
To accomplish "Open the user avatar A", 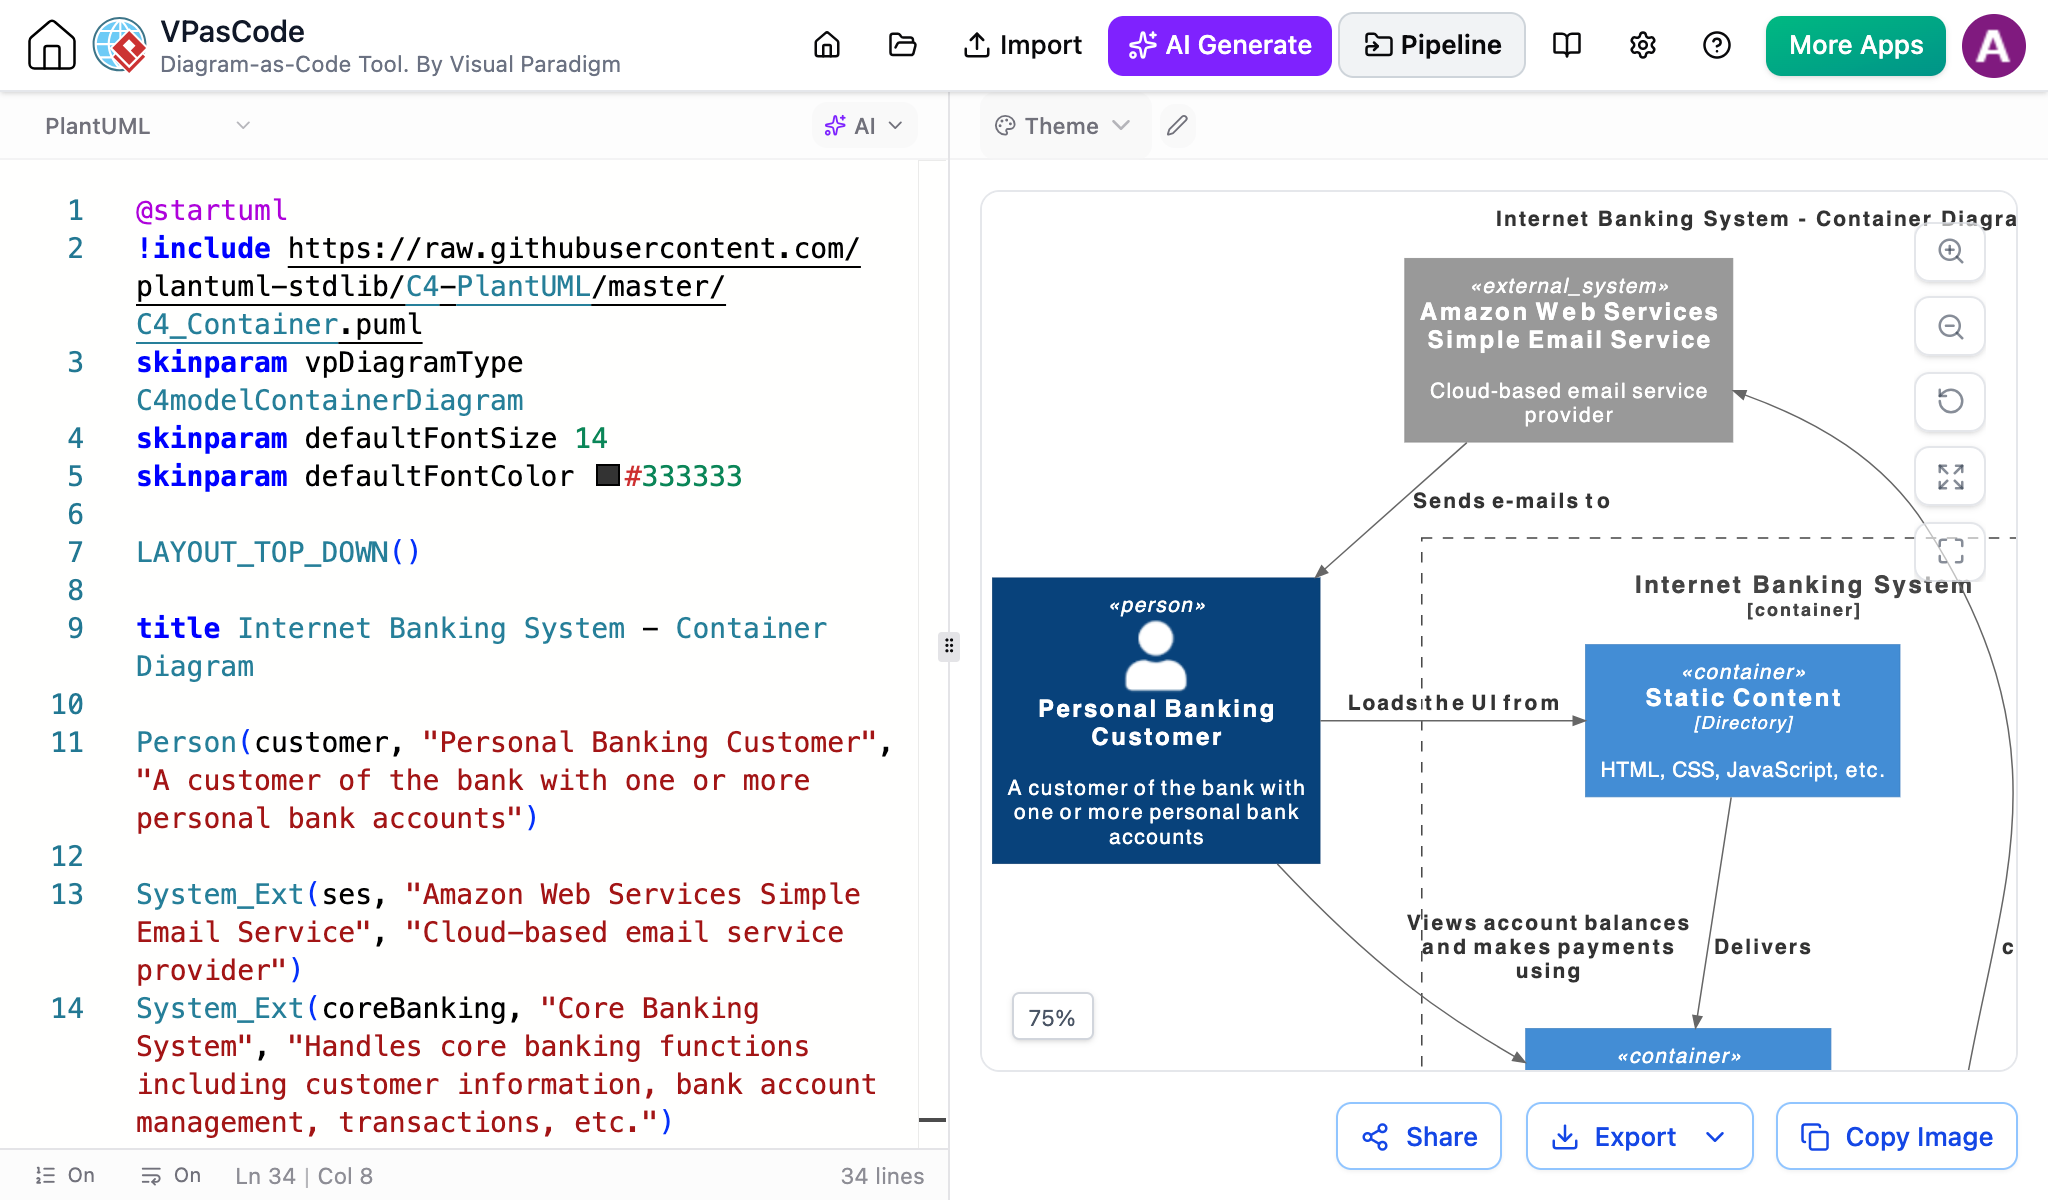I will (1993, 45).
